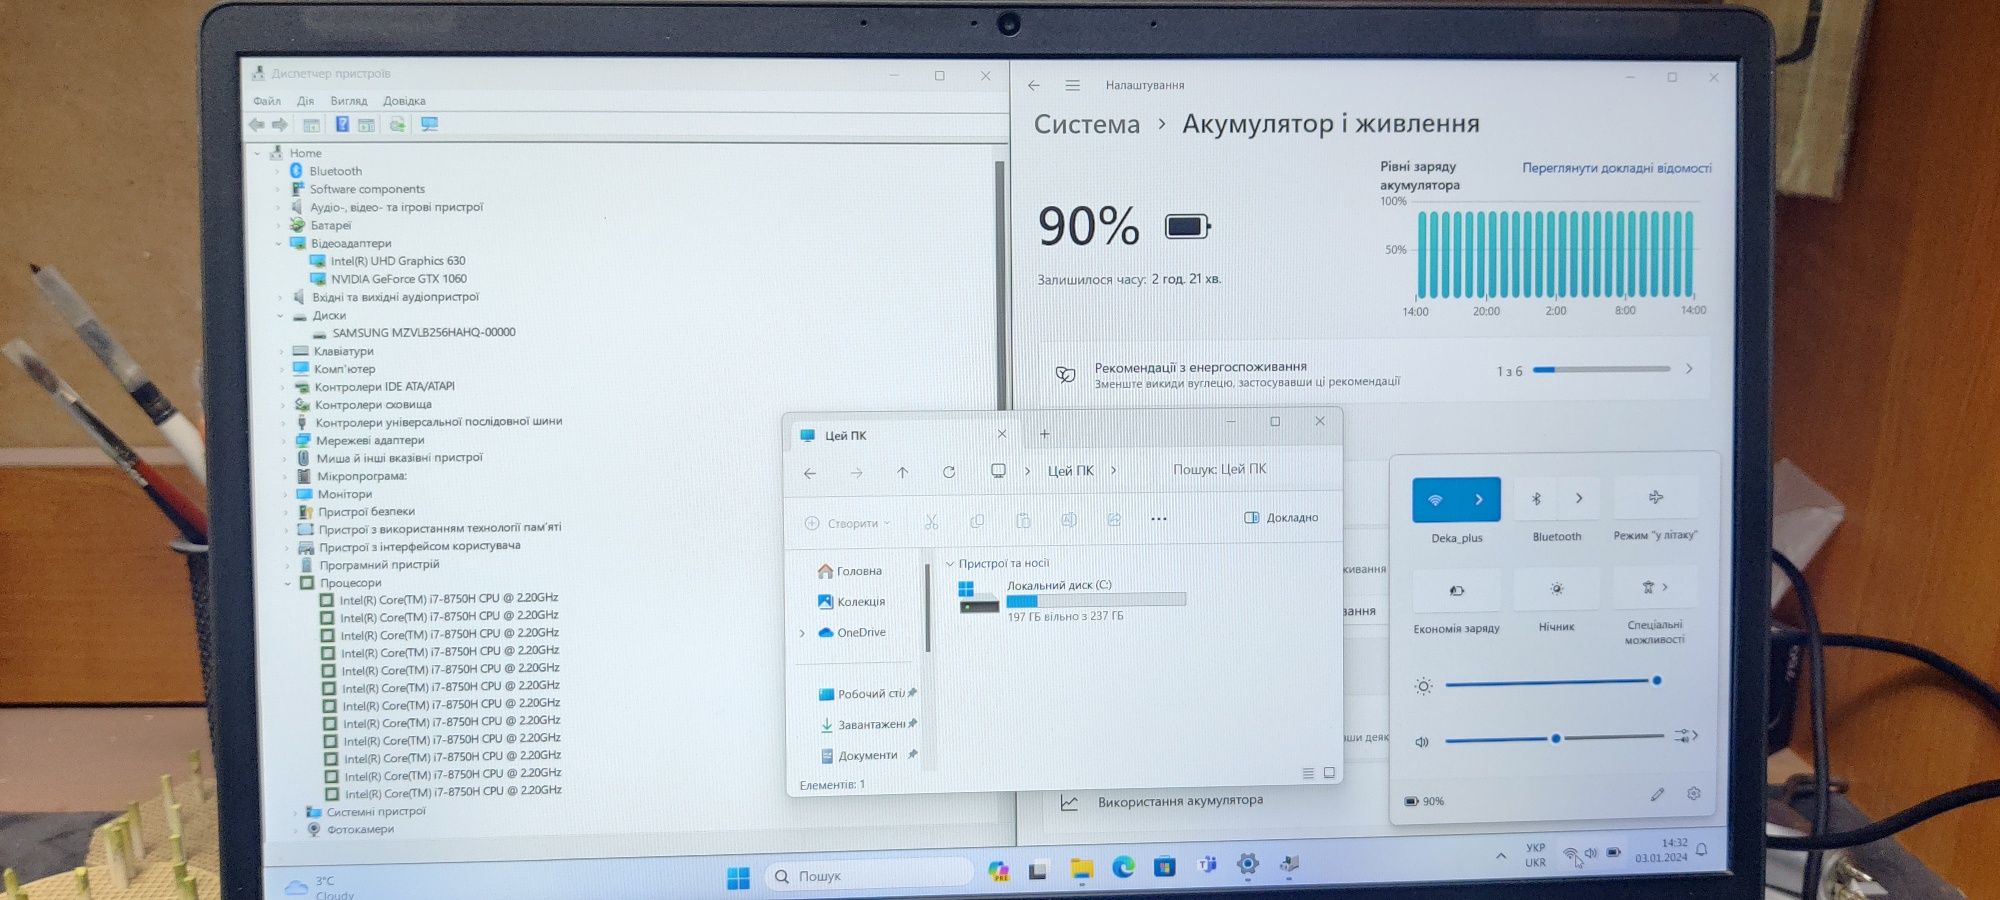Select Локальний диск (C:) drive

[x=1071, y=600]
